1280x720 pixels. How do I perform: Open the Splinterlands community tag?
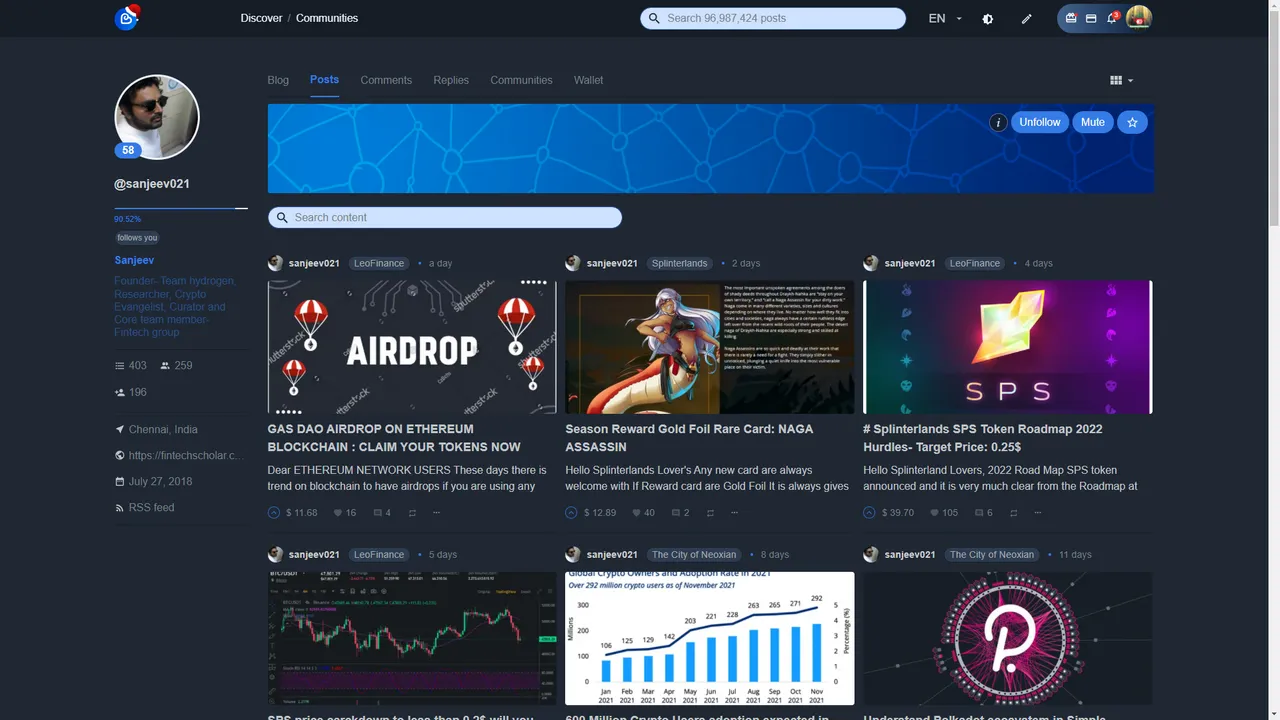(x=679, y=263)
